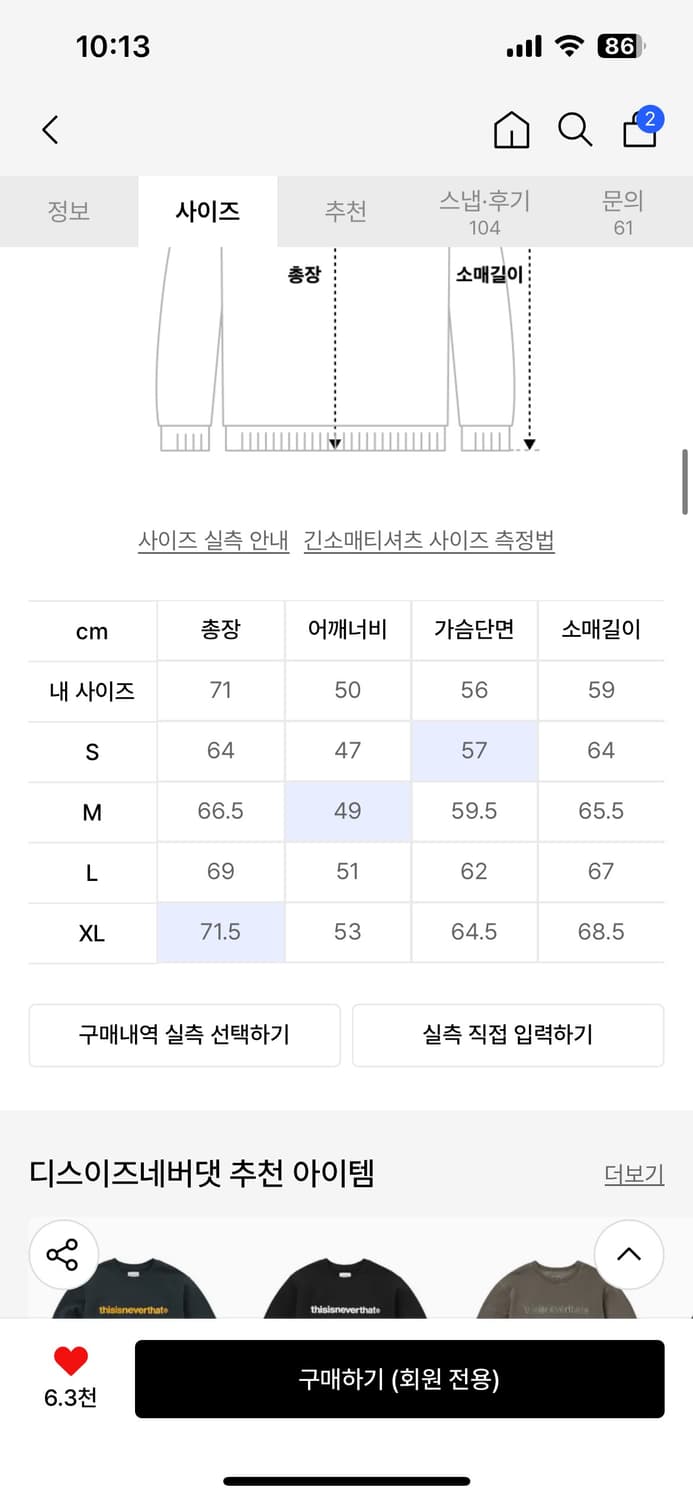
Task: Open the home icon in the top bar
Action: click(x=511, y=130)
